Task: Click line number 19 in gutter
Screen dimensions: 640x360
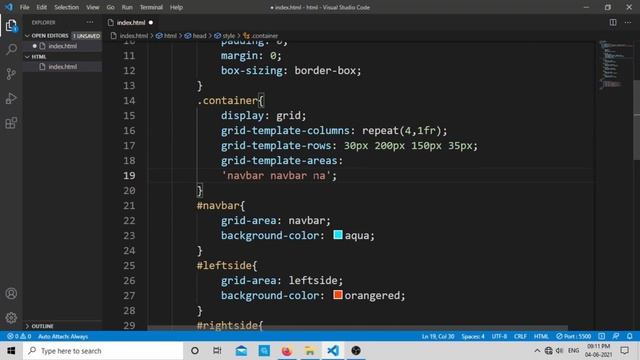Action: pyautogui.click(x=129, y=176)
